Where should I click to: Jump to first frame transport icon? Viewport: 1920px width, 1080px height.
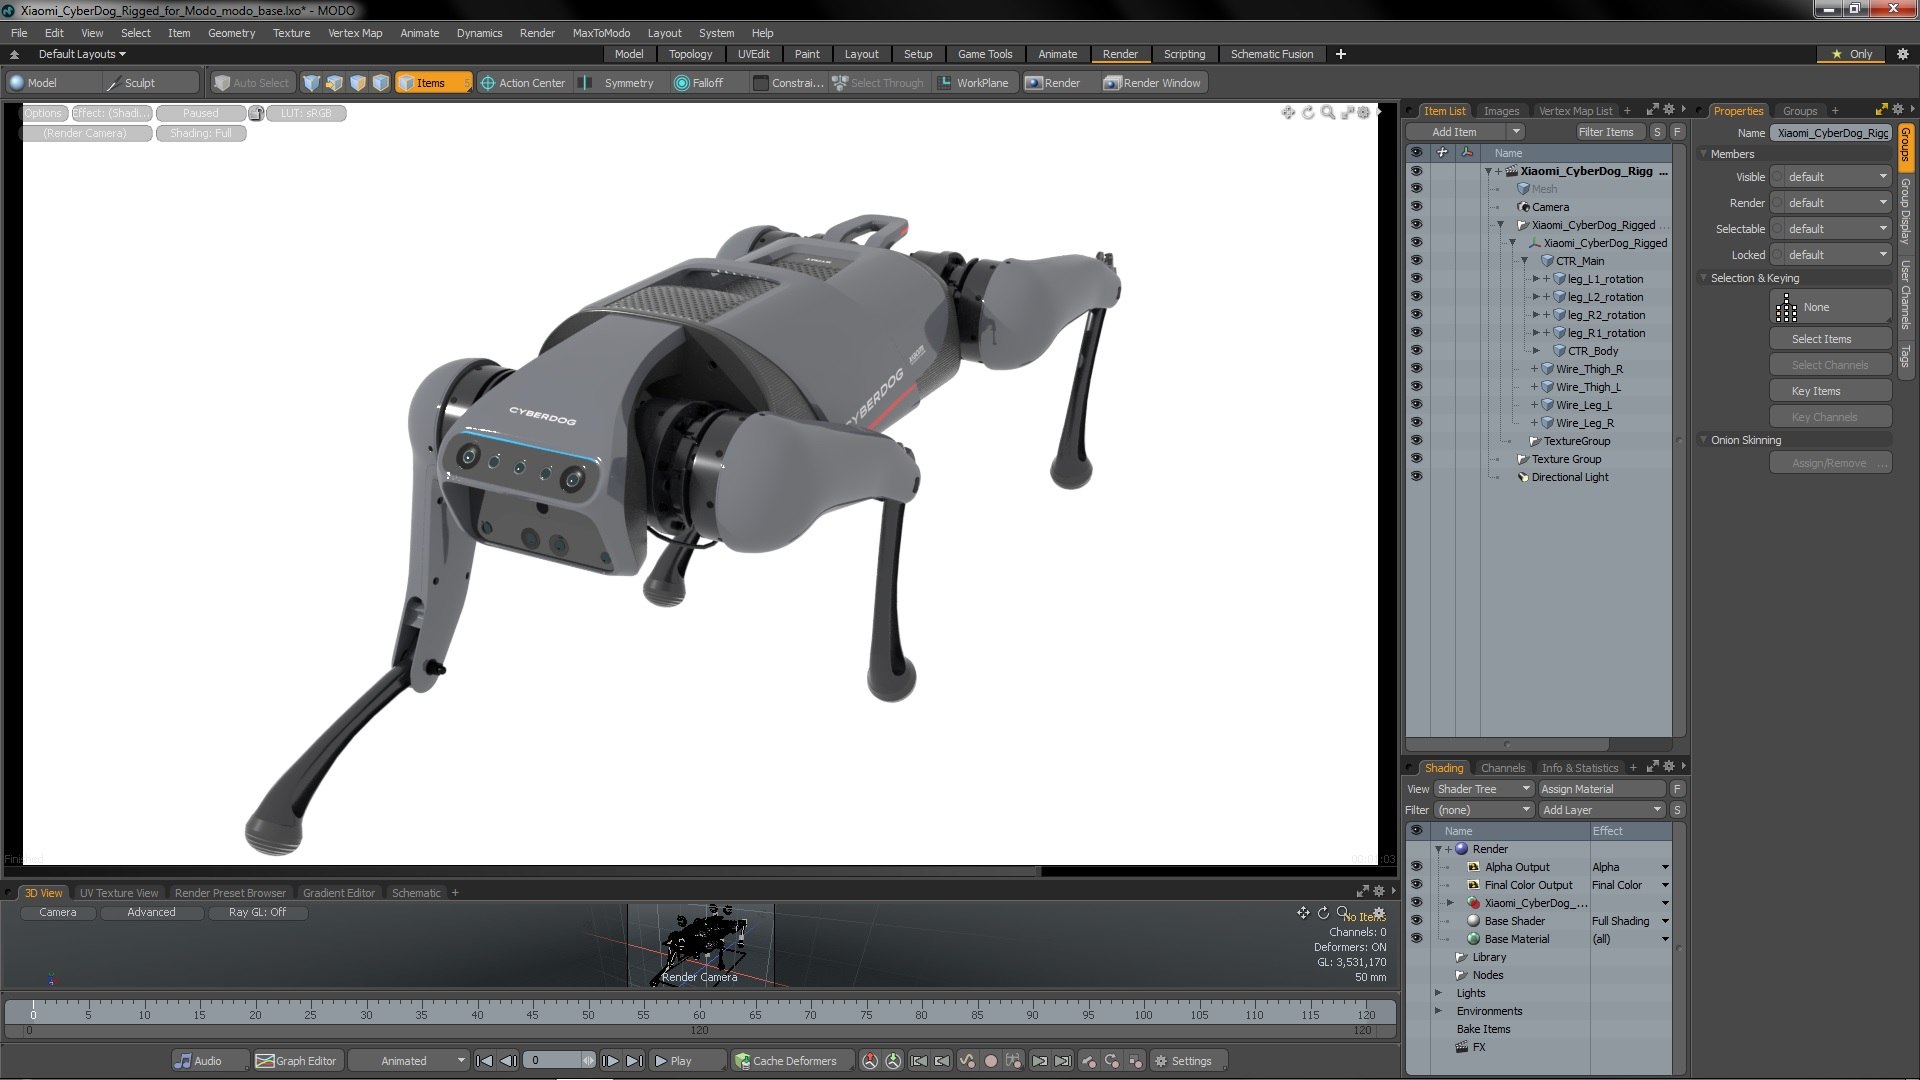(484, 1061)
